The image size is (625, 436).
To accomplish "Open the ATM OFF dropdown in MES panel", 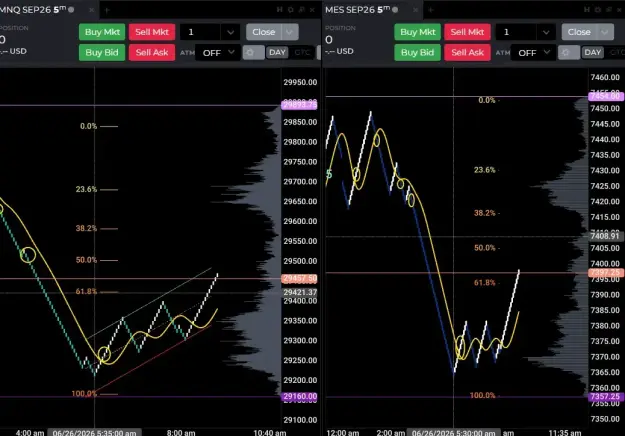I will coord(533,53).
